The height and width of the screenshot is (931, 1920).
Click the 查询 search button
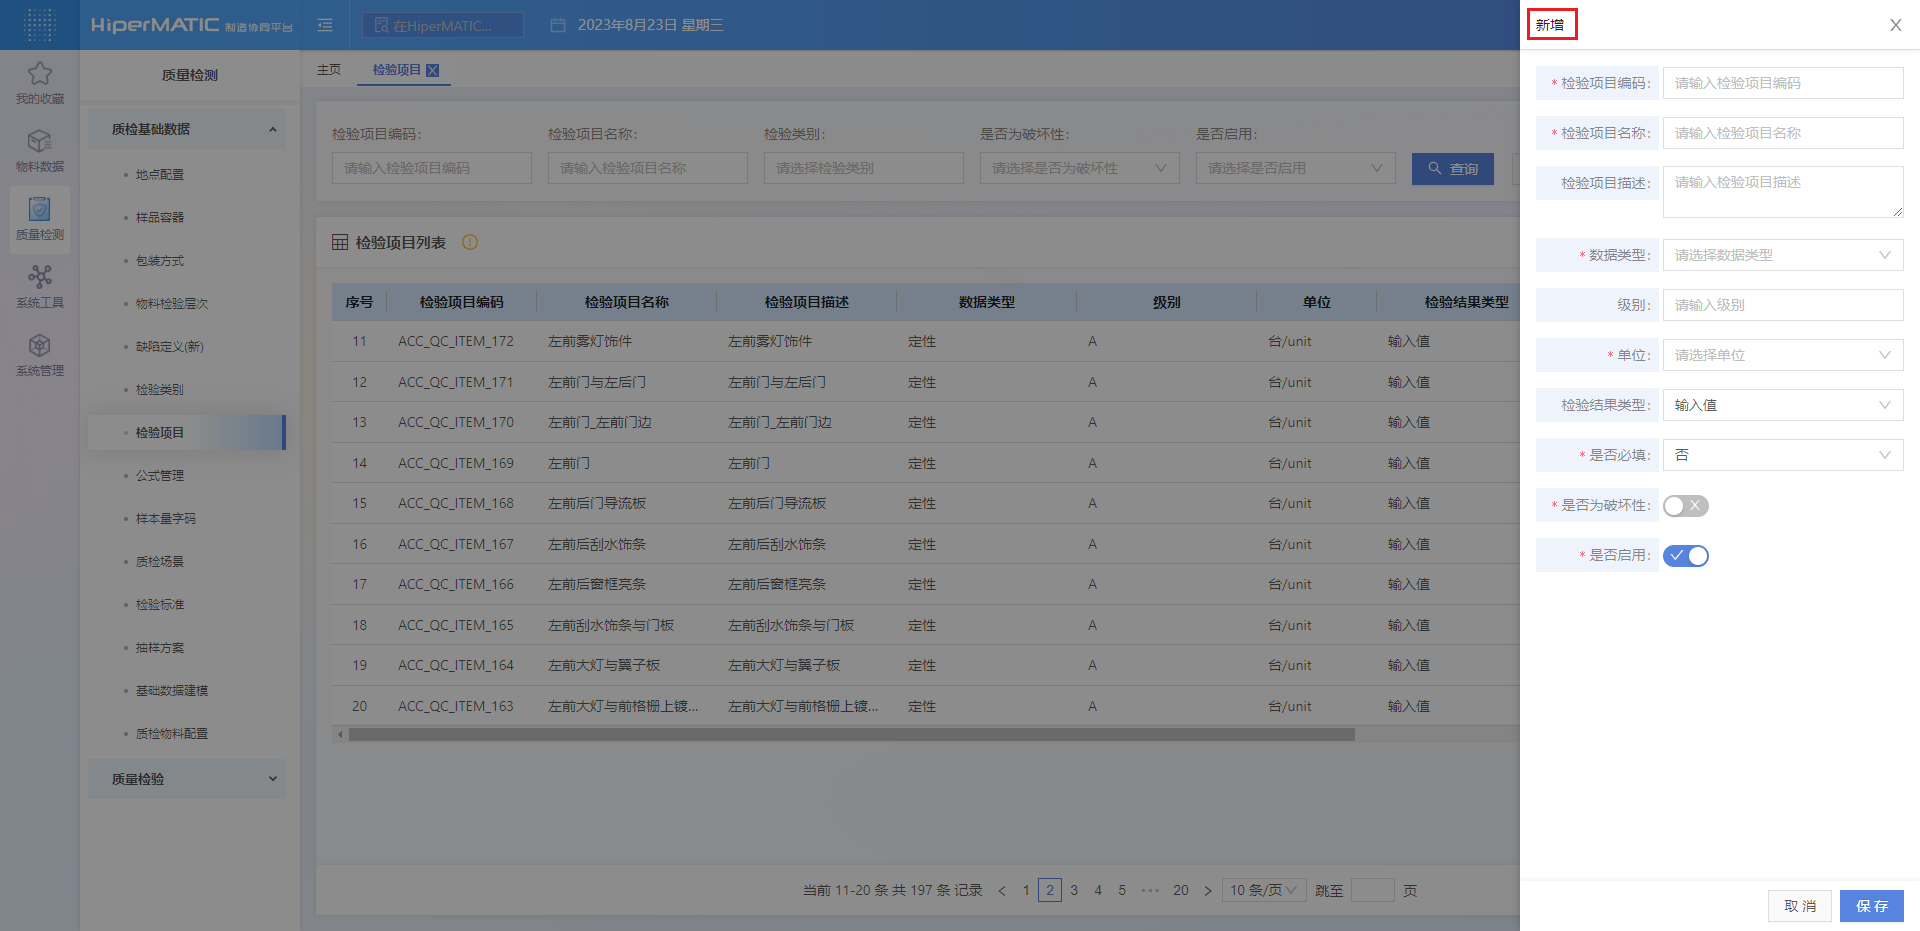[x=1453, y=169]
